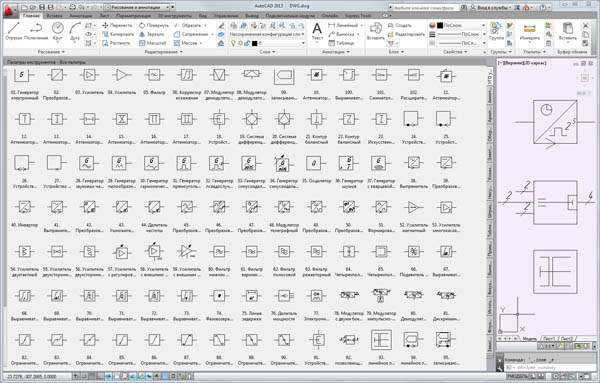Select the Отрезок line tool
Screen dimensions: 600x383
pyautogui.click(x=13, y=31)
